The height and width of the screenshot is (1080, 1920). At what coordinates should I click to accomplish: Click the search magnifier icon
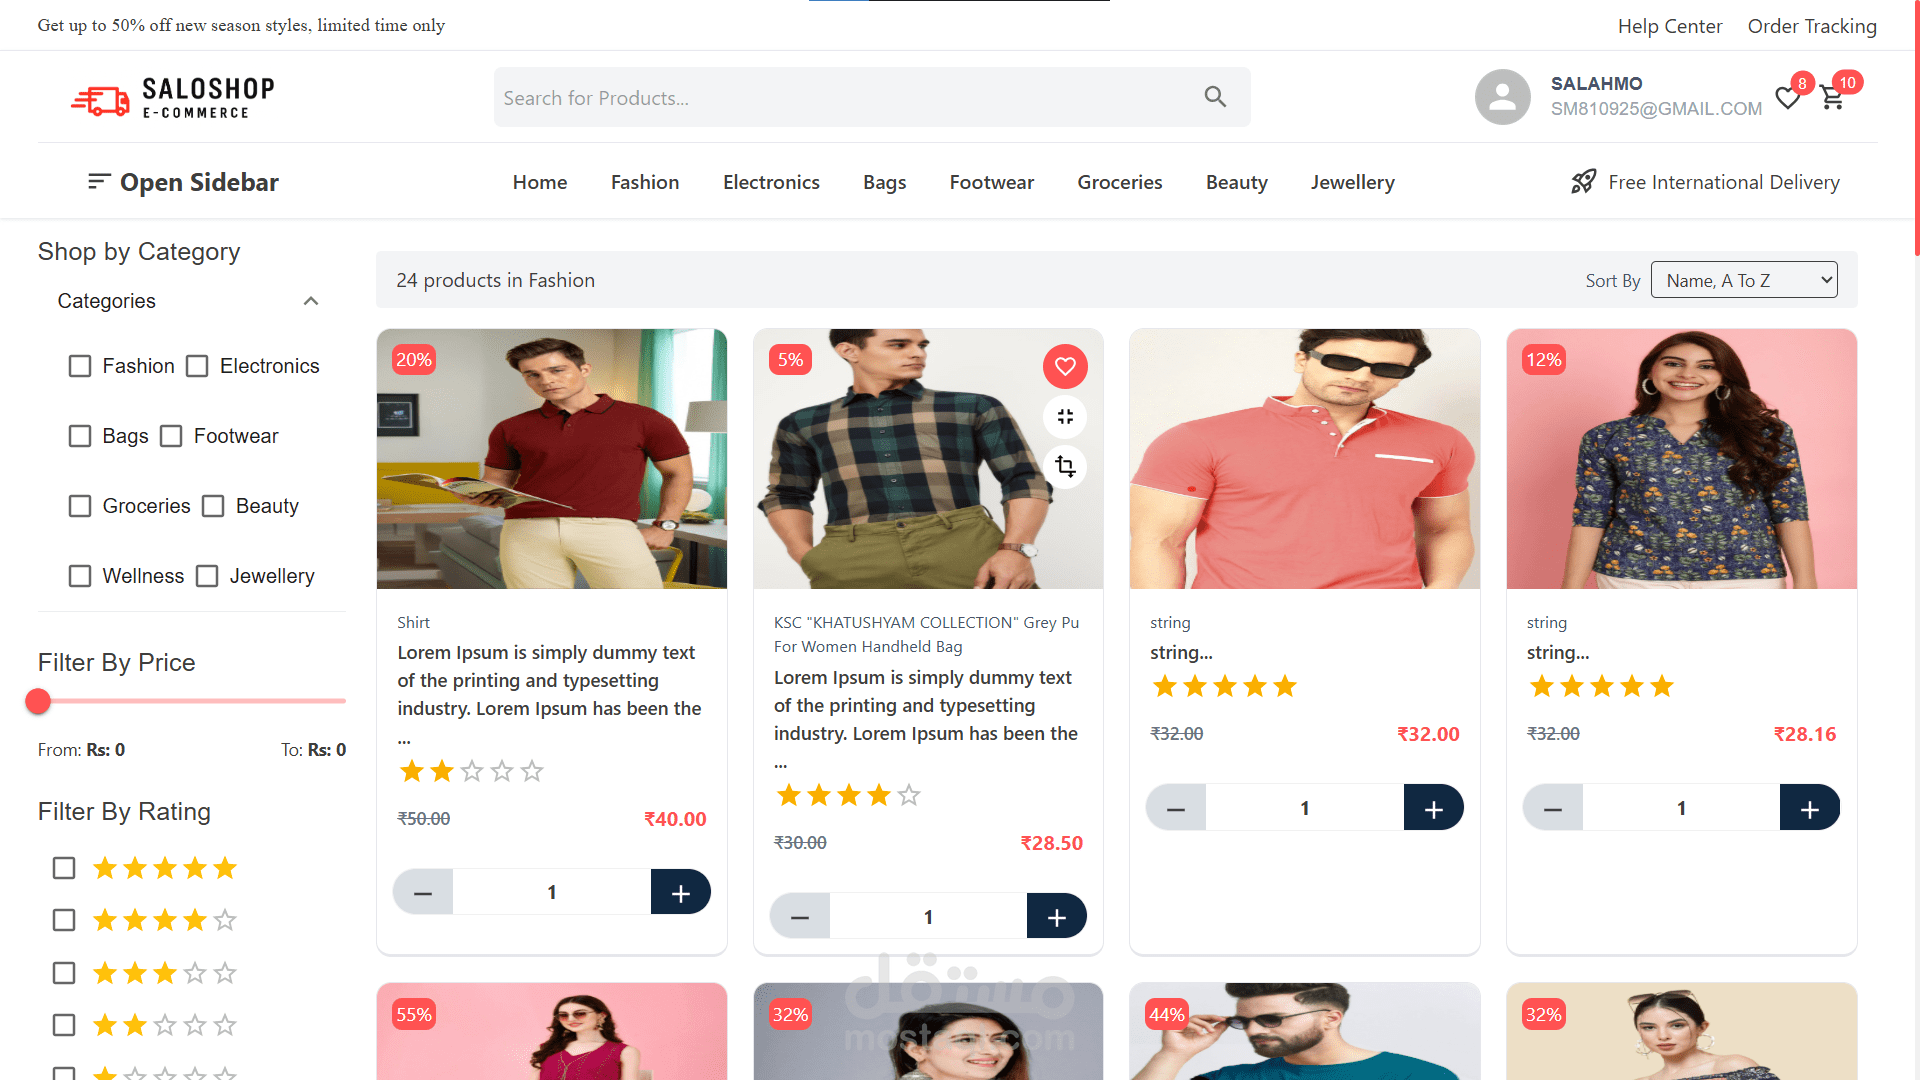point(1215,97)
